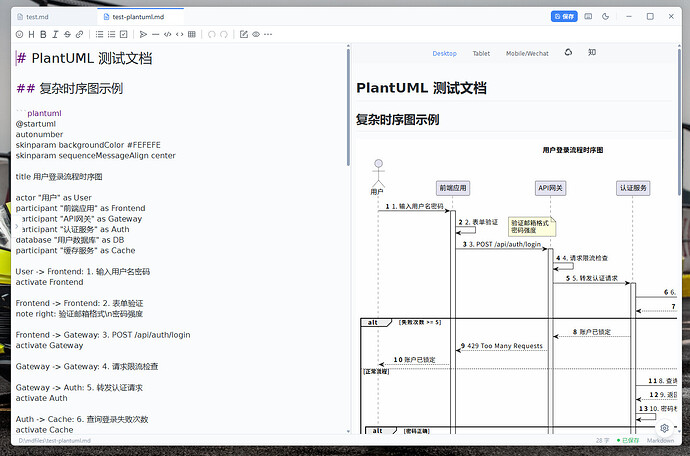Click the blue 保存 save button

coord(564,16)
